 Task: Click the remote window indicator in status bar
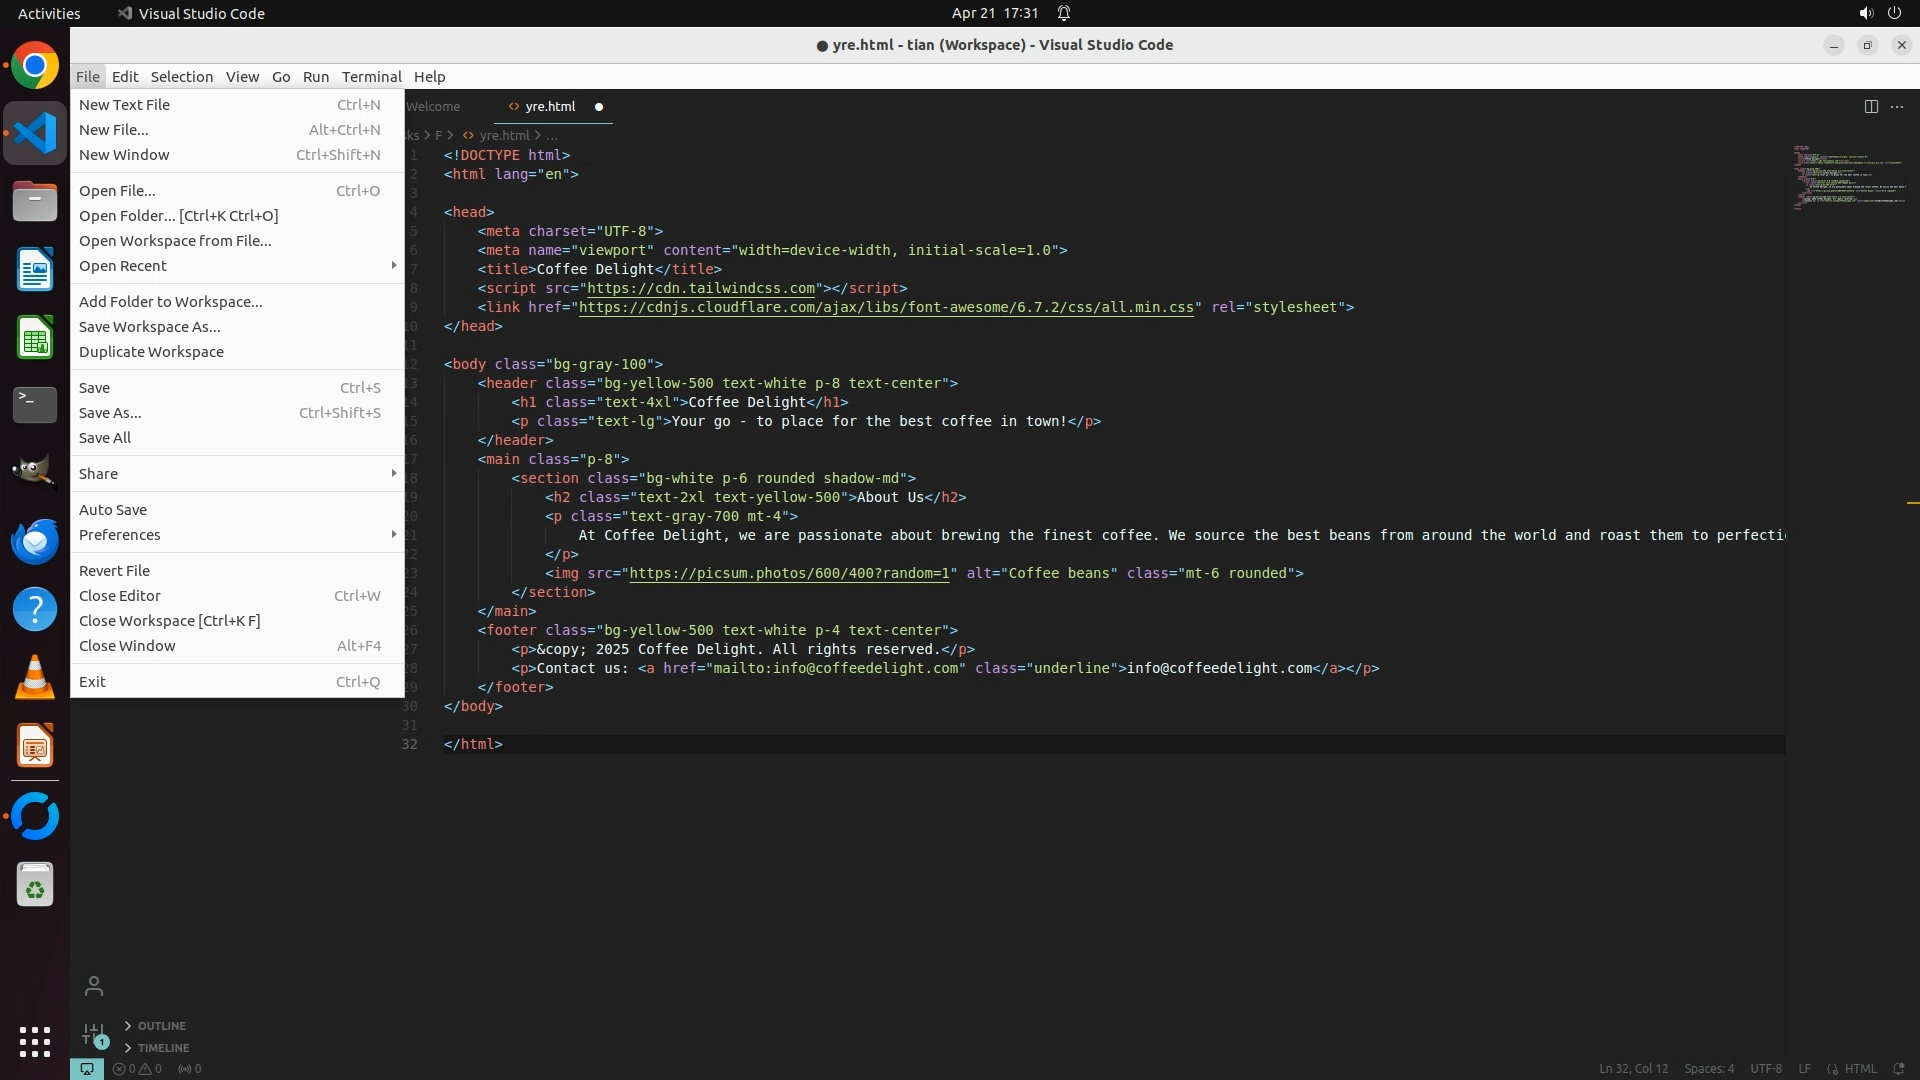pos(87,1068)
